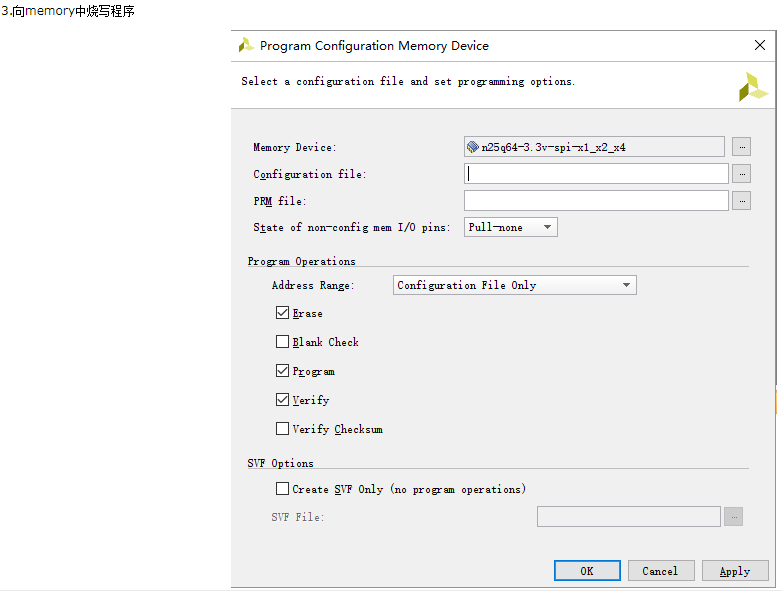Image resolution: width=782 pixels, height=591 pixels.
Task: Browse for Memory Device with ellipsis button
Action: [x=741, y=146]
